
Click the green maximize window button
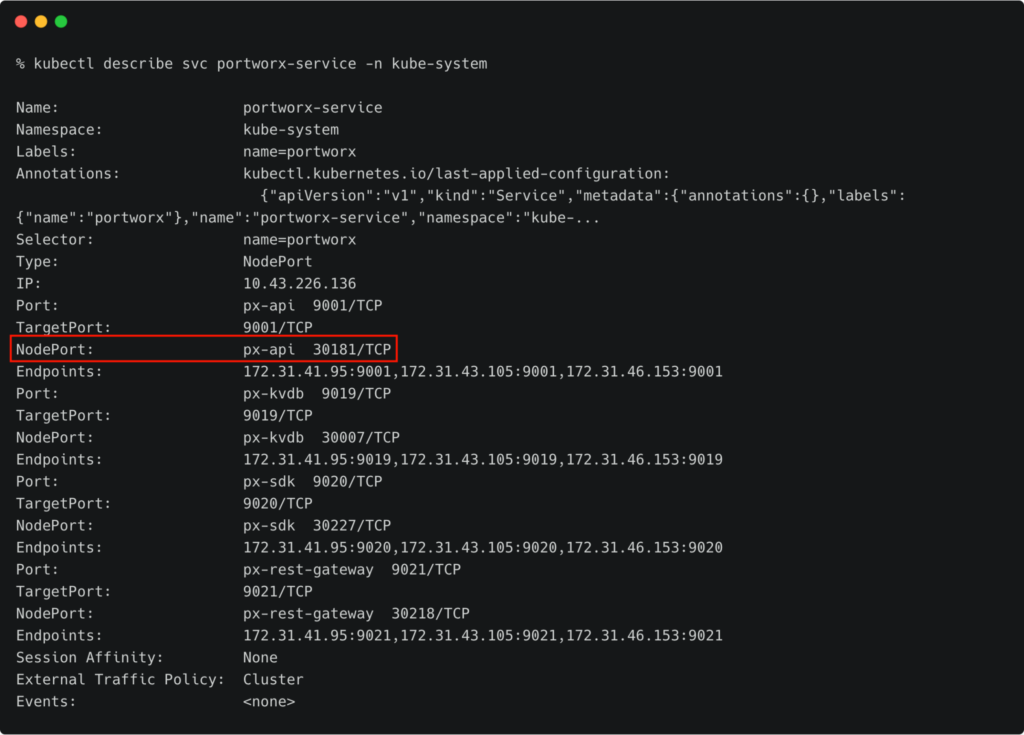(61, 21)
